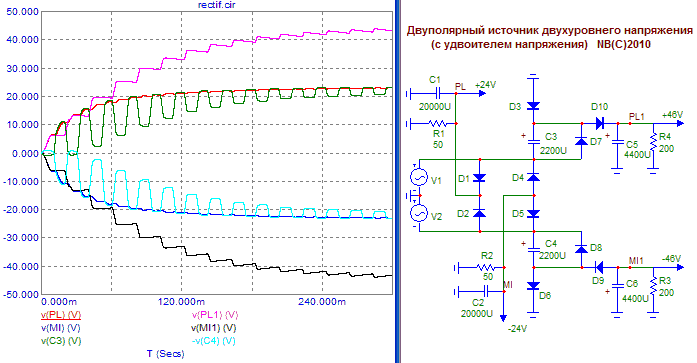Click the 50.000 voltage axis label
Screen dimensions: 697x363
(x=22, y=12)
